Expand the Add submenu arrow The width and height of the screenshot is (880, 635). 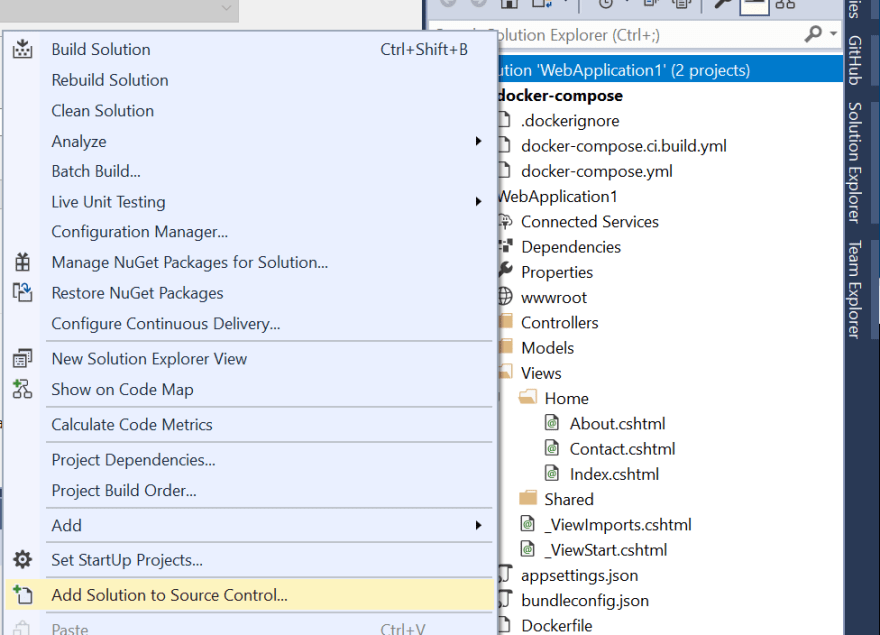click(478, 525)
